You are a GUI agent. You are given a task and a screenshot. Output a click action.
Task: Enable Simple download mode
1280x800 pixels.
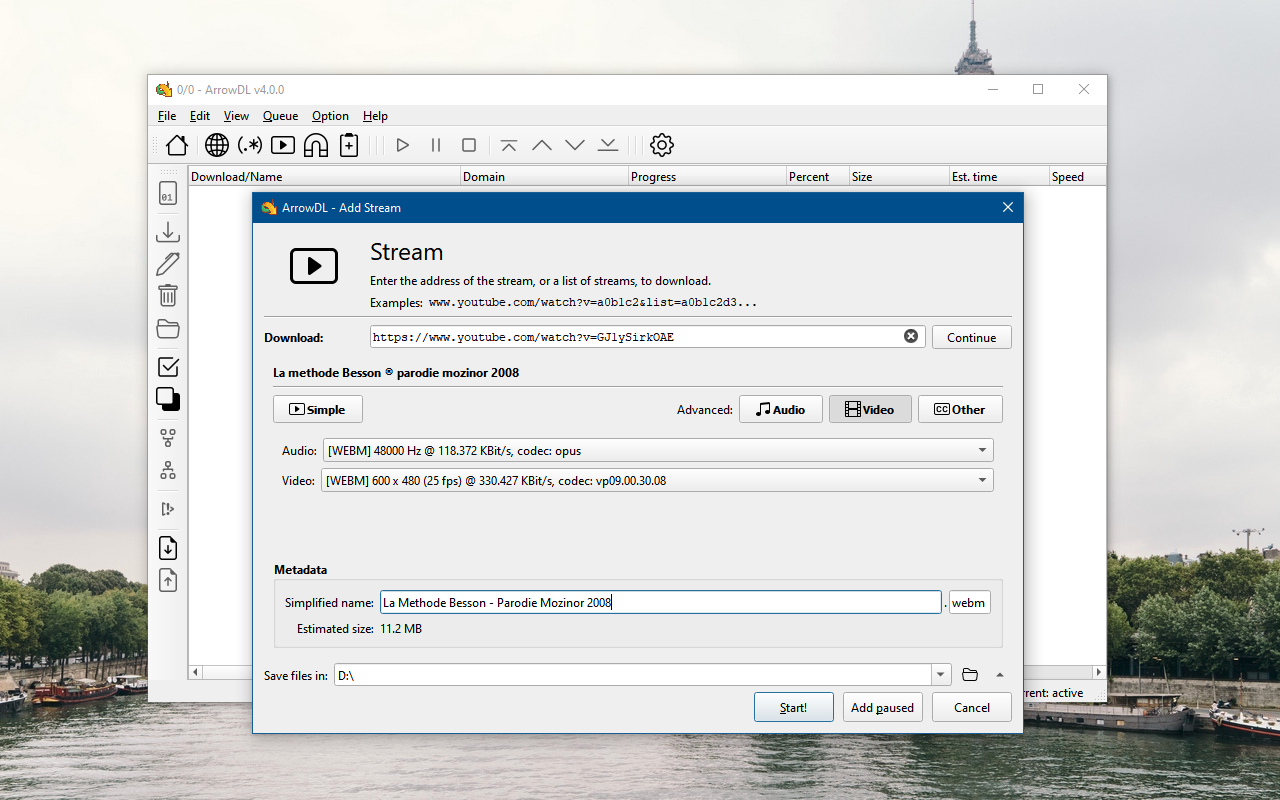click(x=317, y=408)
